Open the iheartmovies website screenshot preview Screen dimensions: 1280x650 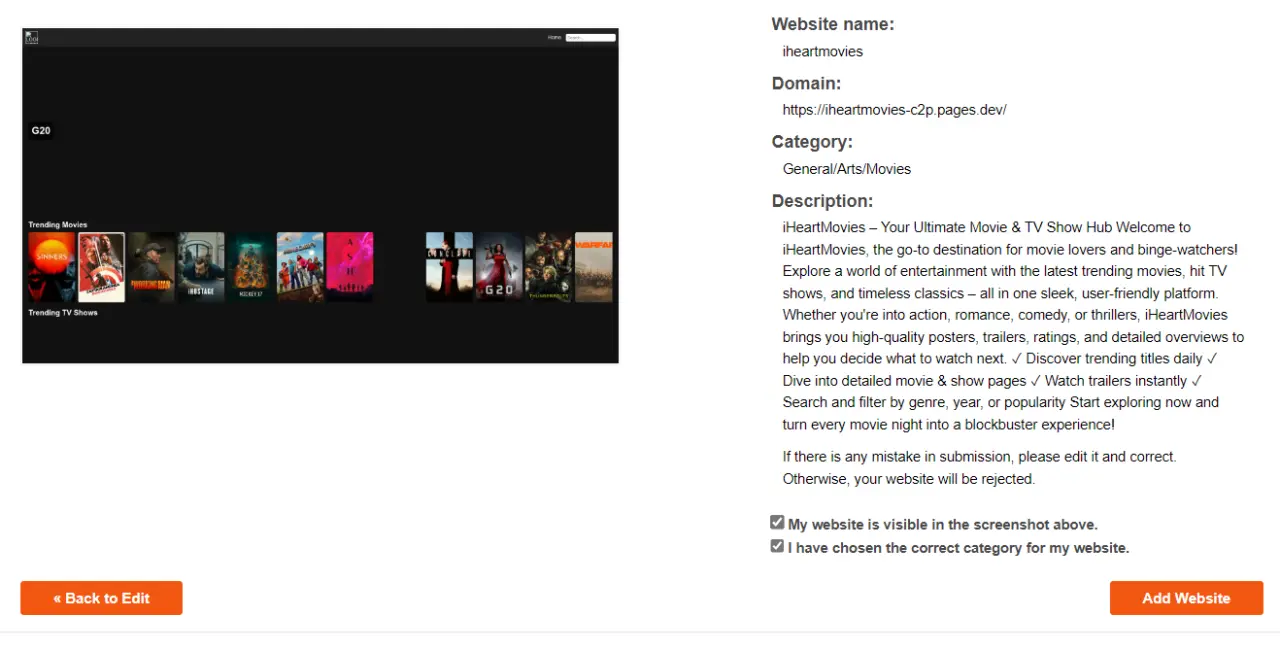point(320,196)
